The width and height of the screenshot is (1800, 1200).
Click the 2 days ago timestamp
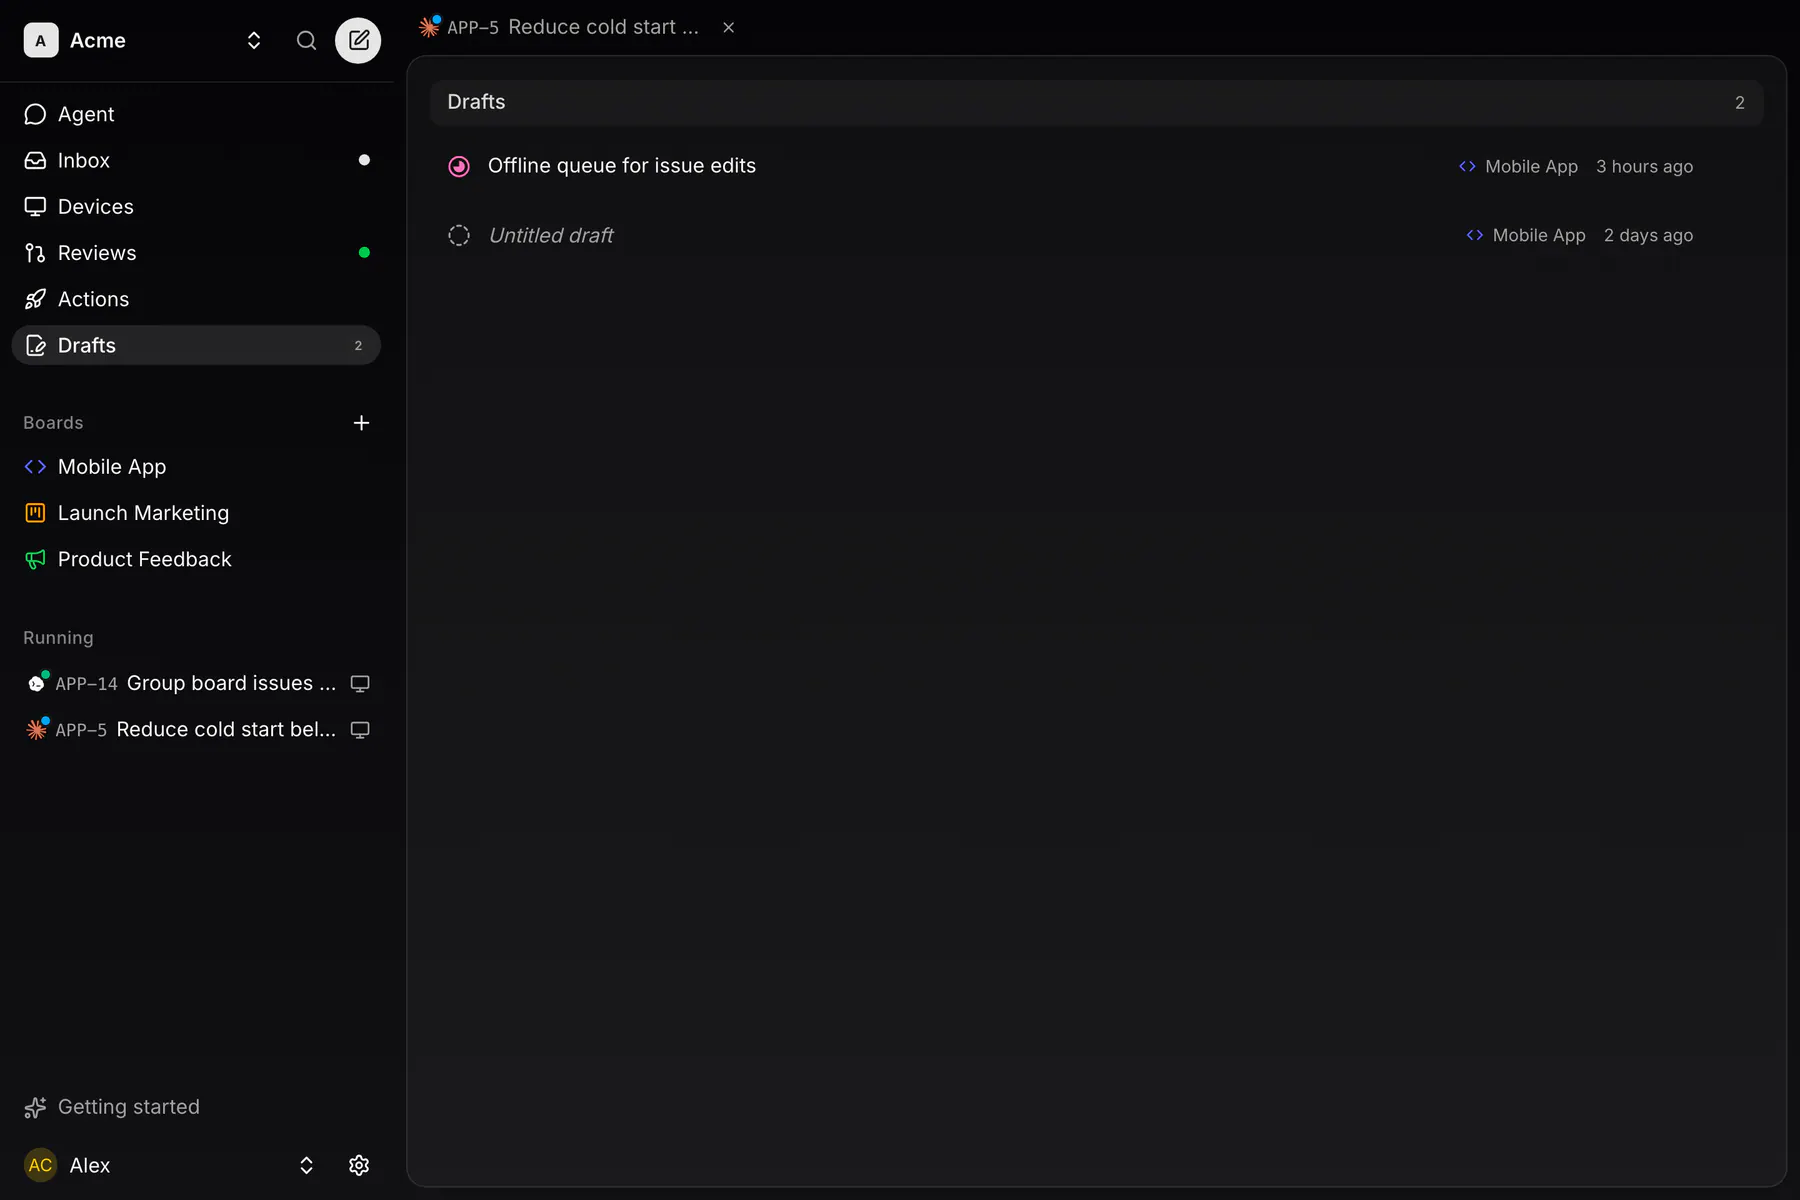pos(1648,235)
